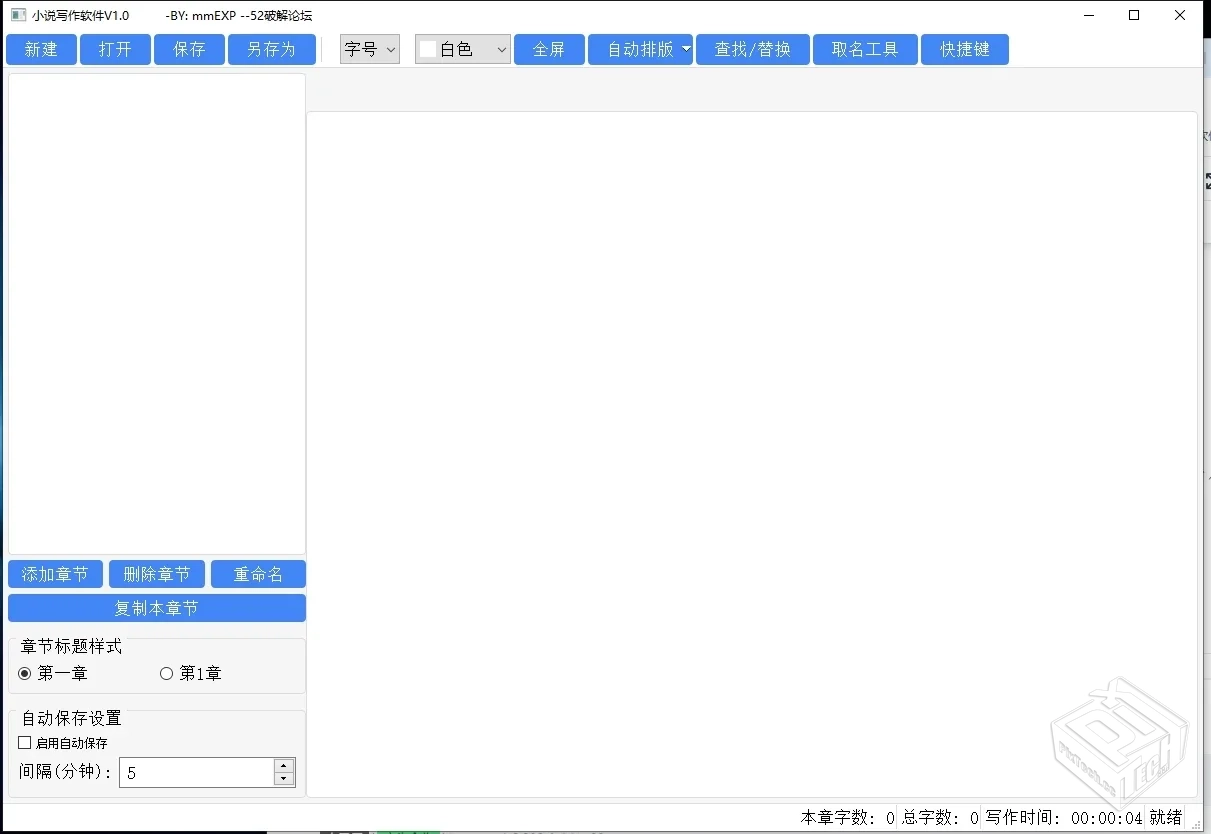Screen dimensions: 1211x834
Task: Enable the 启用自动保存 autosave option
Action: [x=23, y=742]
